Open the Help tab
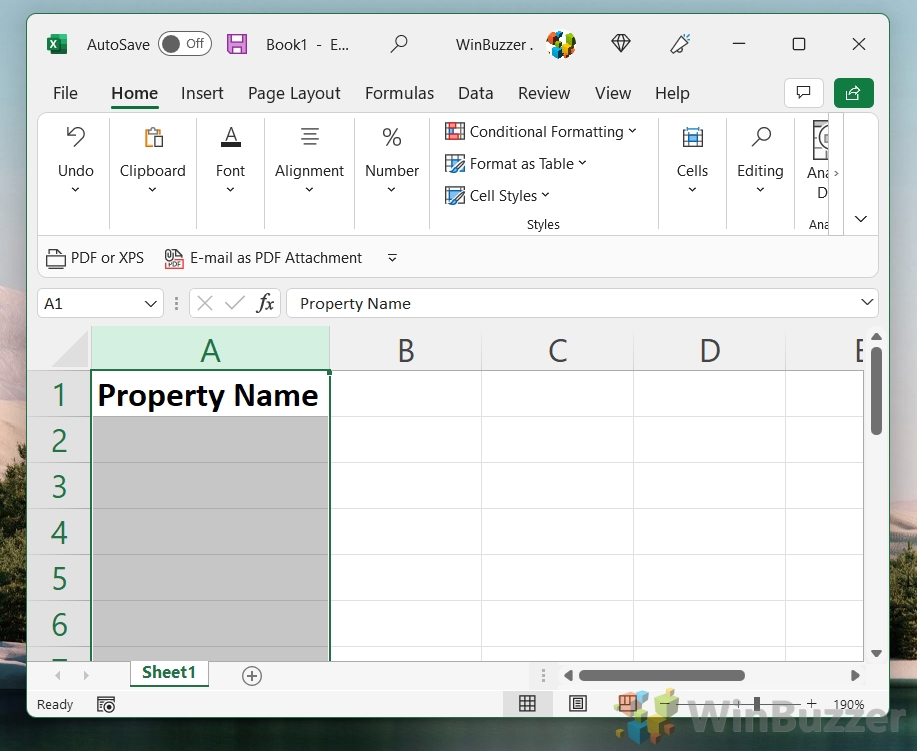The image size is (917, 751). (x=672, y=93)
